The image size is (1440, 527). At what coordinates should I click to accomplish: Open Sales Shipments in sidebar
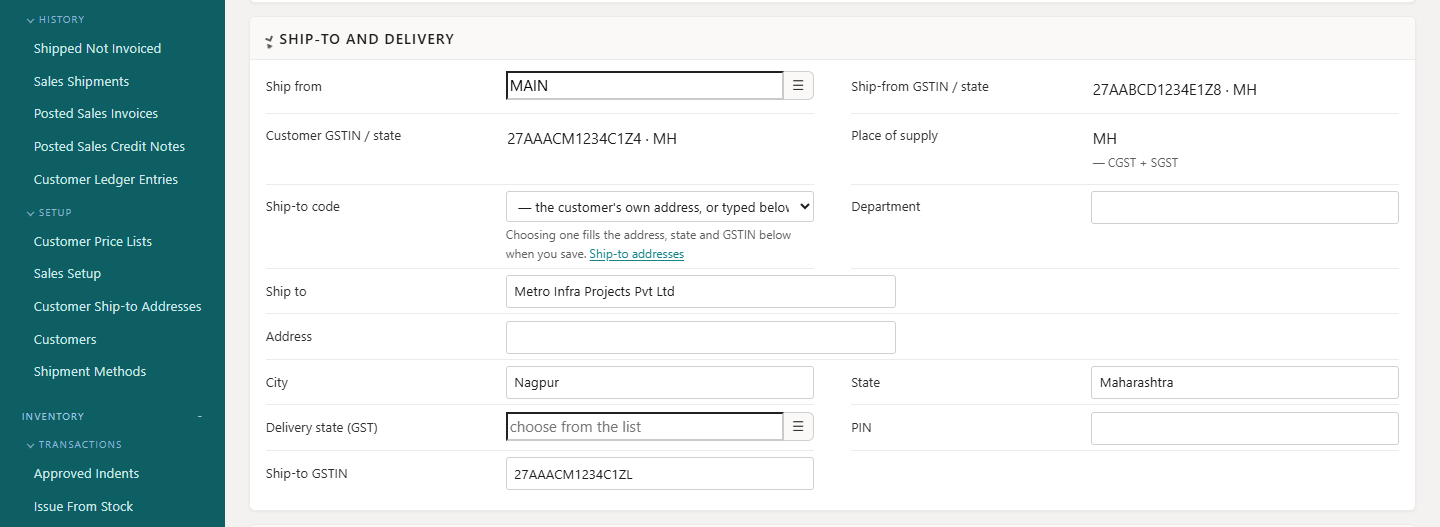(81, 81)
